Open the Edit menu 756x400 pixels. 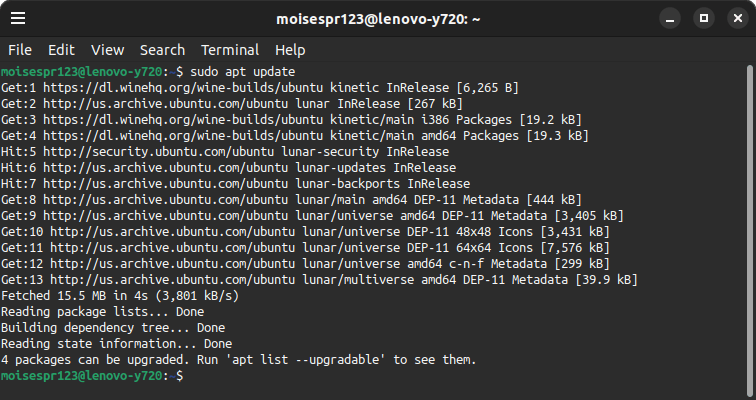click(61, 50)
